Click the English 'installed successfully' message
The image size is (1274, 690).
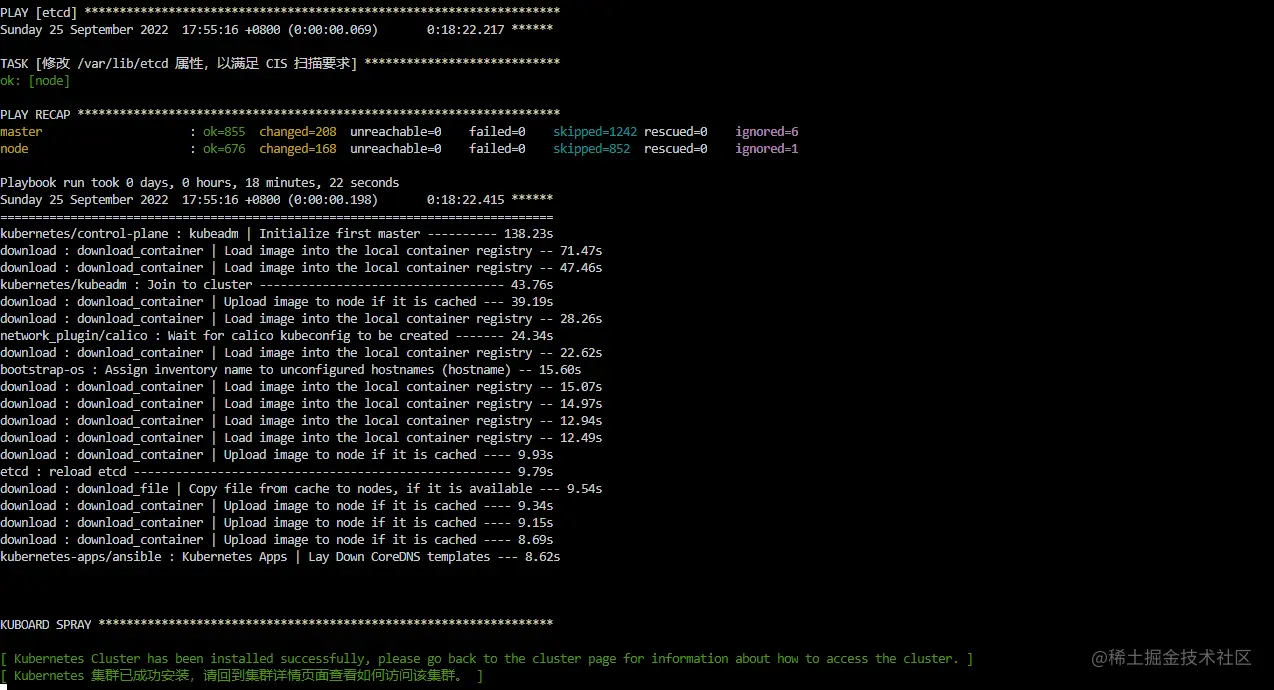tap(487, 658)
